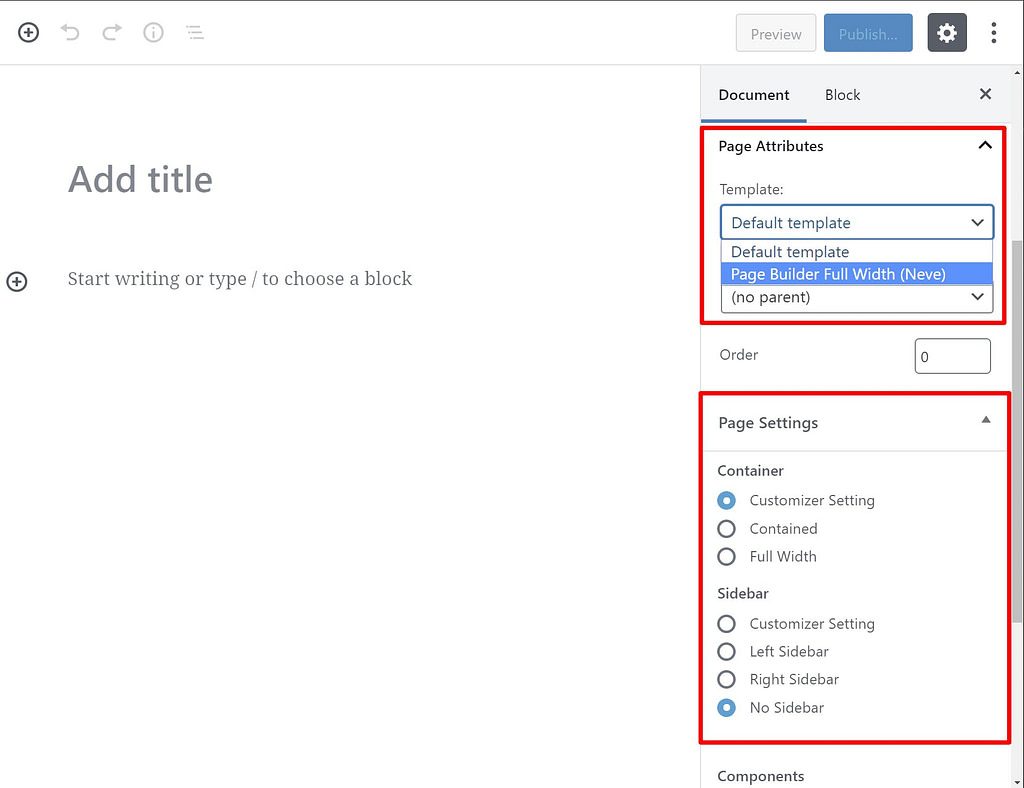Select the Contained container option
This screenshot has height=788, width=1024.
pyautogui.click(x=726, y=528)
